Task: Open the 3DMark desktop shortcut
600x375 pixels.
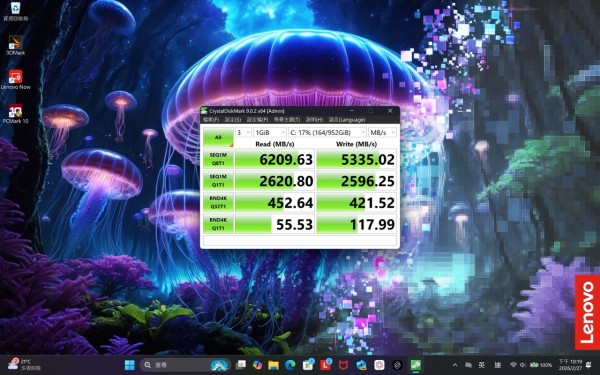Action: pyautogui.click(x=15, y=45)
